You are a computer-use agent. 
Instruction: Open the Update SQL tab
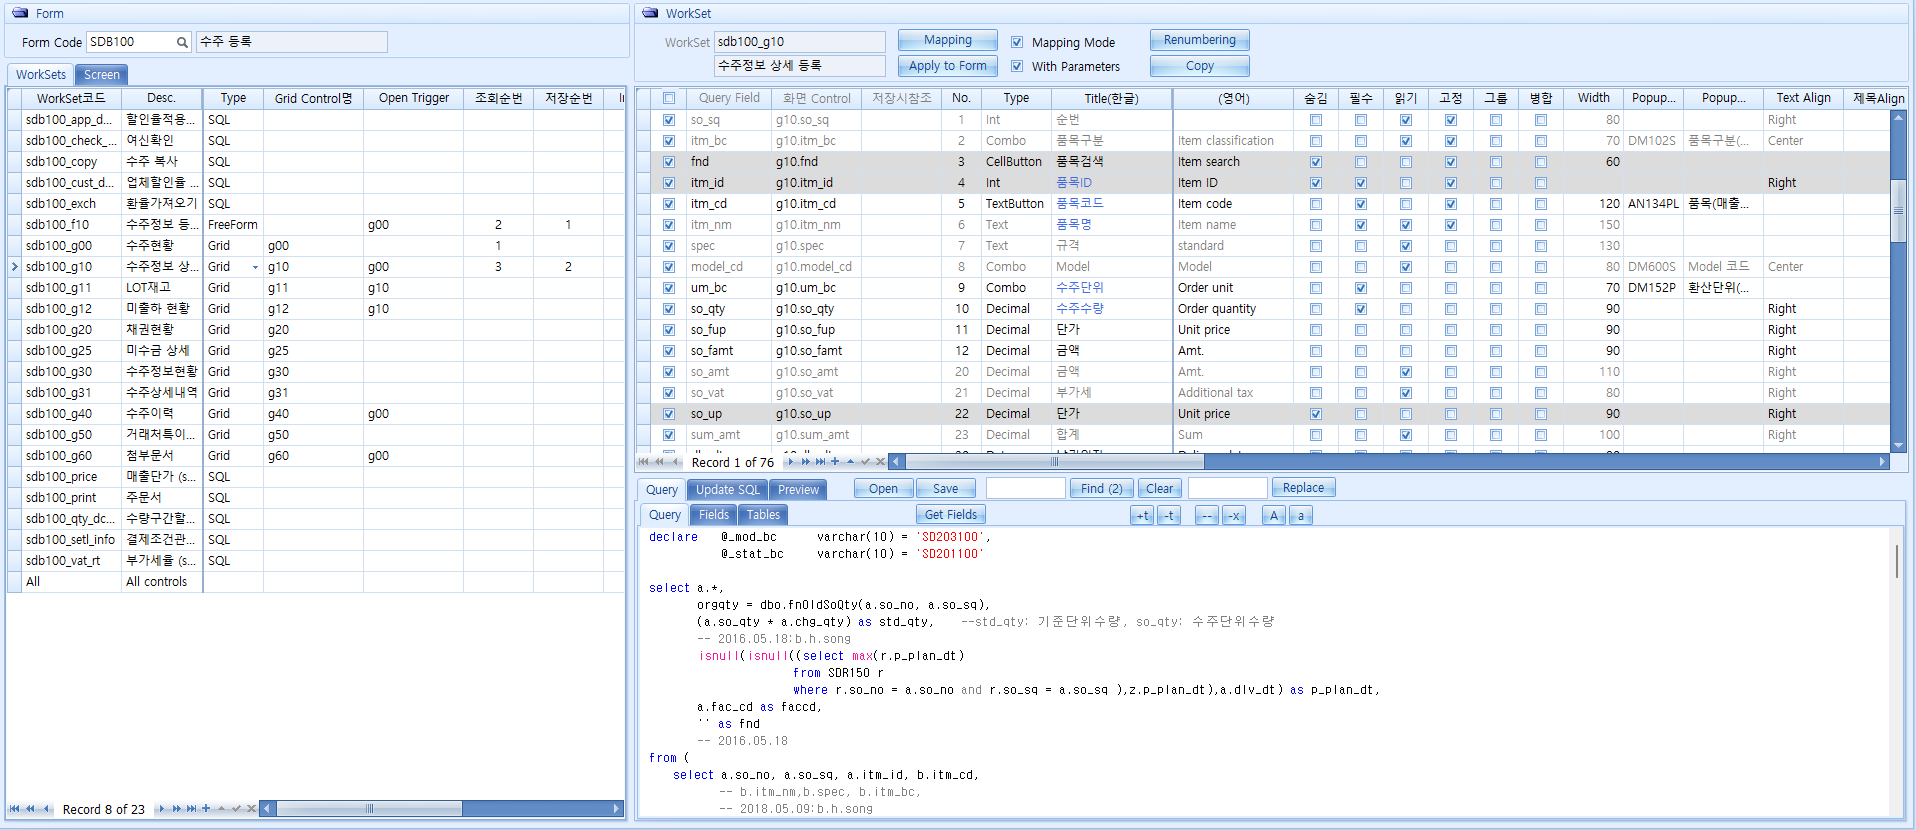pyautogui.click(x=727, y=489)
